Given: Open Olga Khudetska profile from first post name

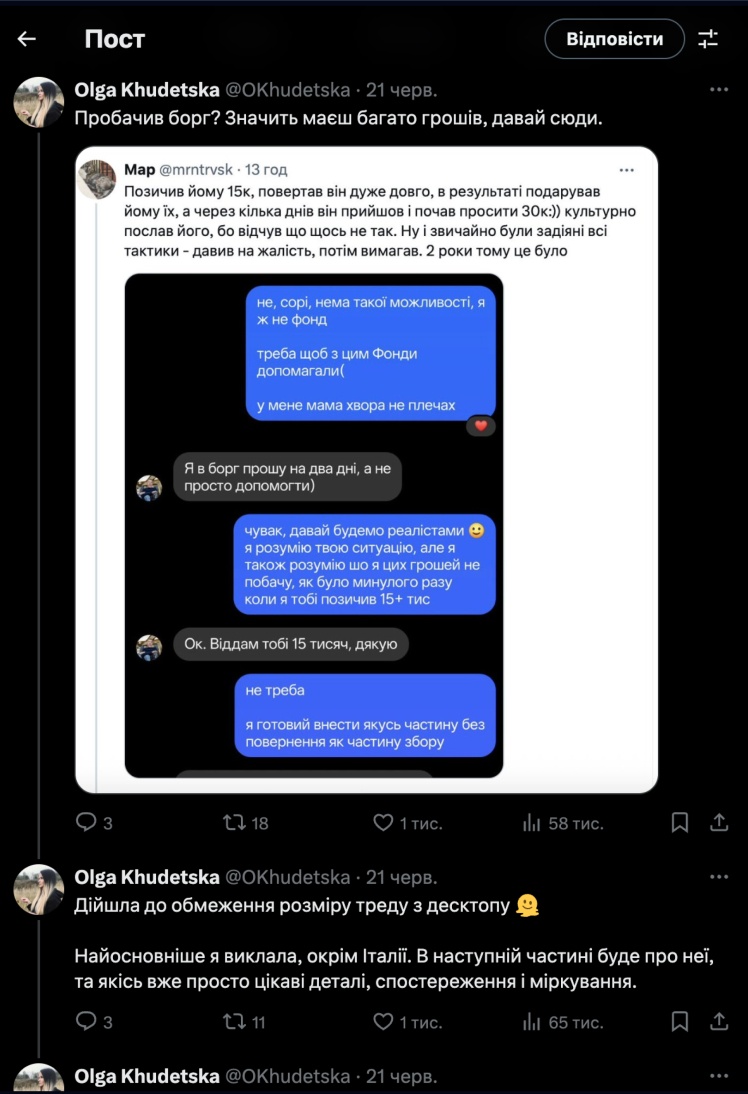Looking at the screenshot, I should pos(147,90).
